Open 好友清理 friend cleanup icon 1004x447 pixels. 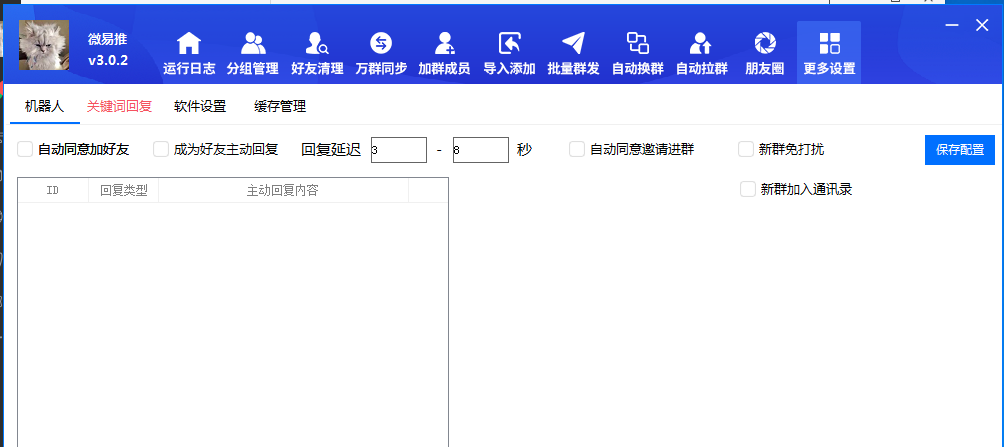[x=317, y=44]
